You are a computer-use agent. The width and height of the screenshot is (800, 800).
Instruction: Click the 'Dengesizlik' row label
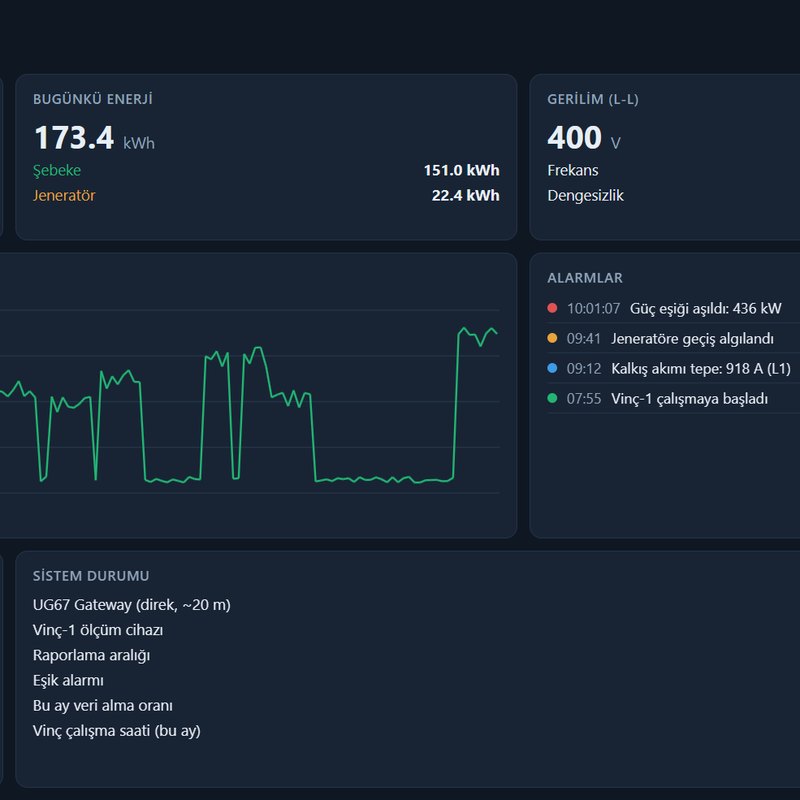click(x=585, y=195)
